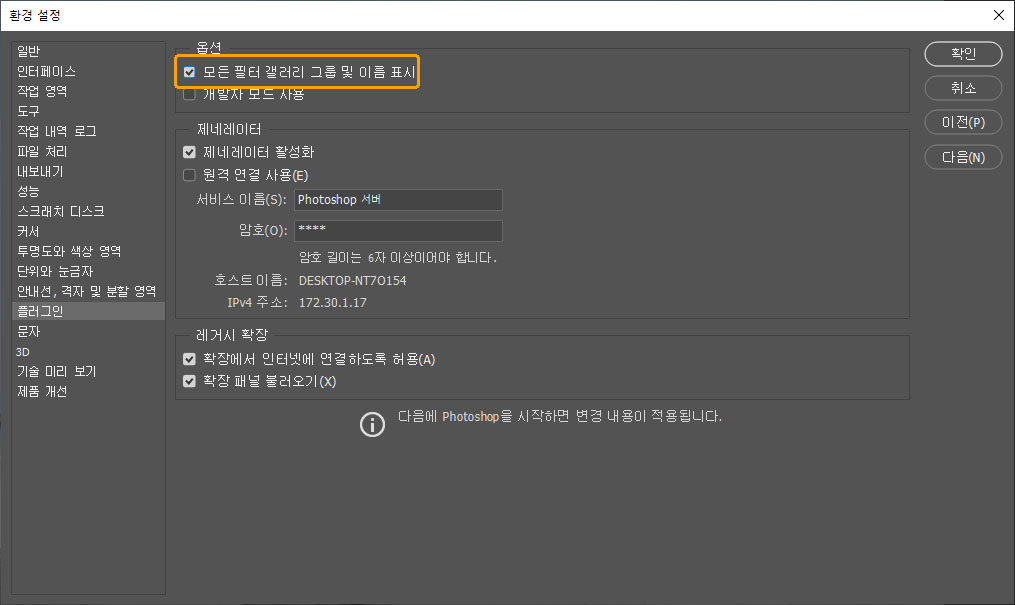Click the 암호 password field
Image resolution: width=1015 pixels, height=605 pixels.
pyautogui.click(x=398, y=230)
